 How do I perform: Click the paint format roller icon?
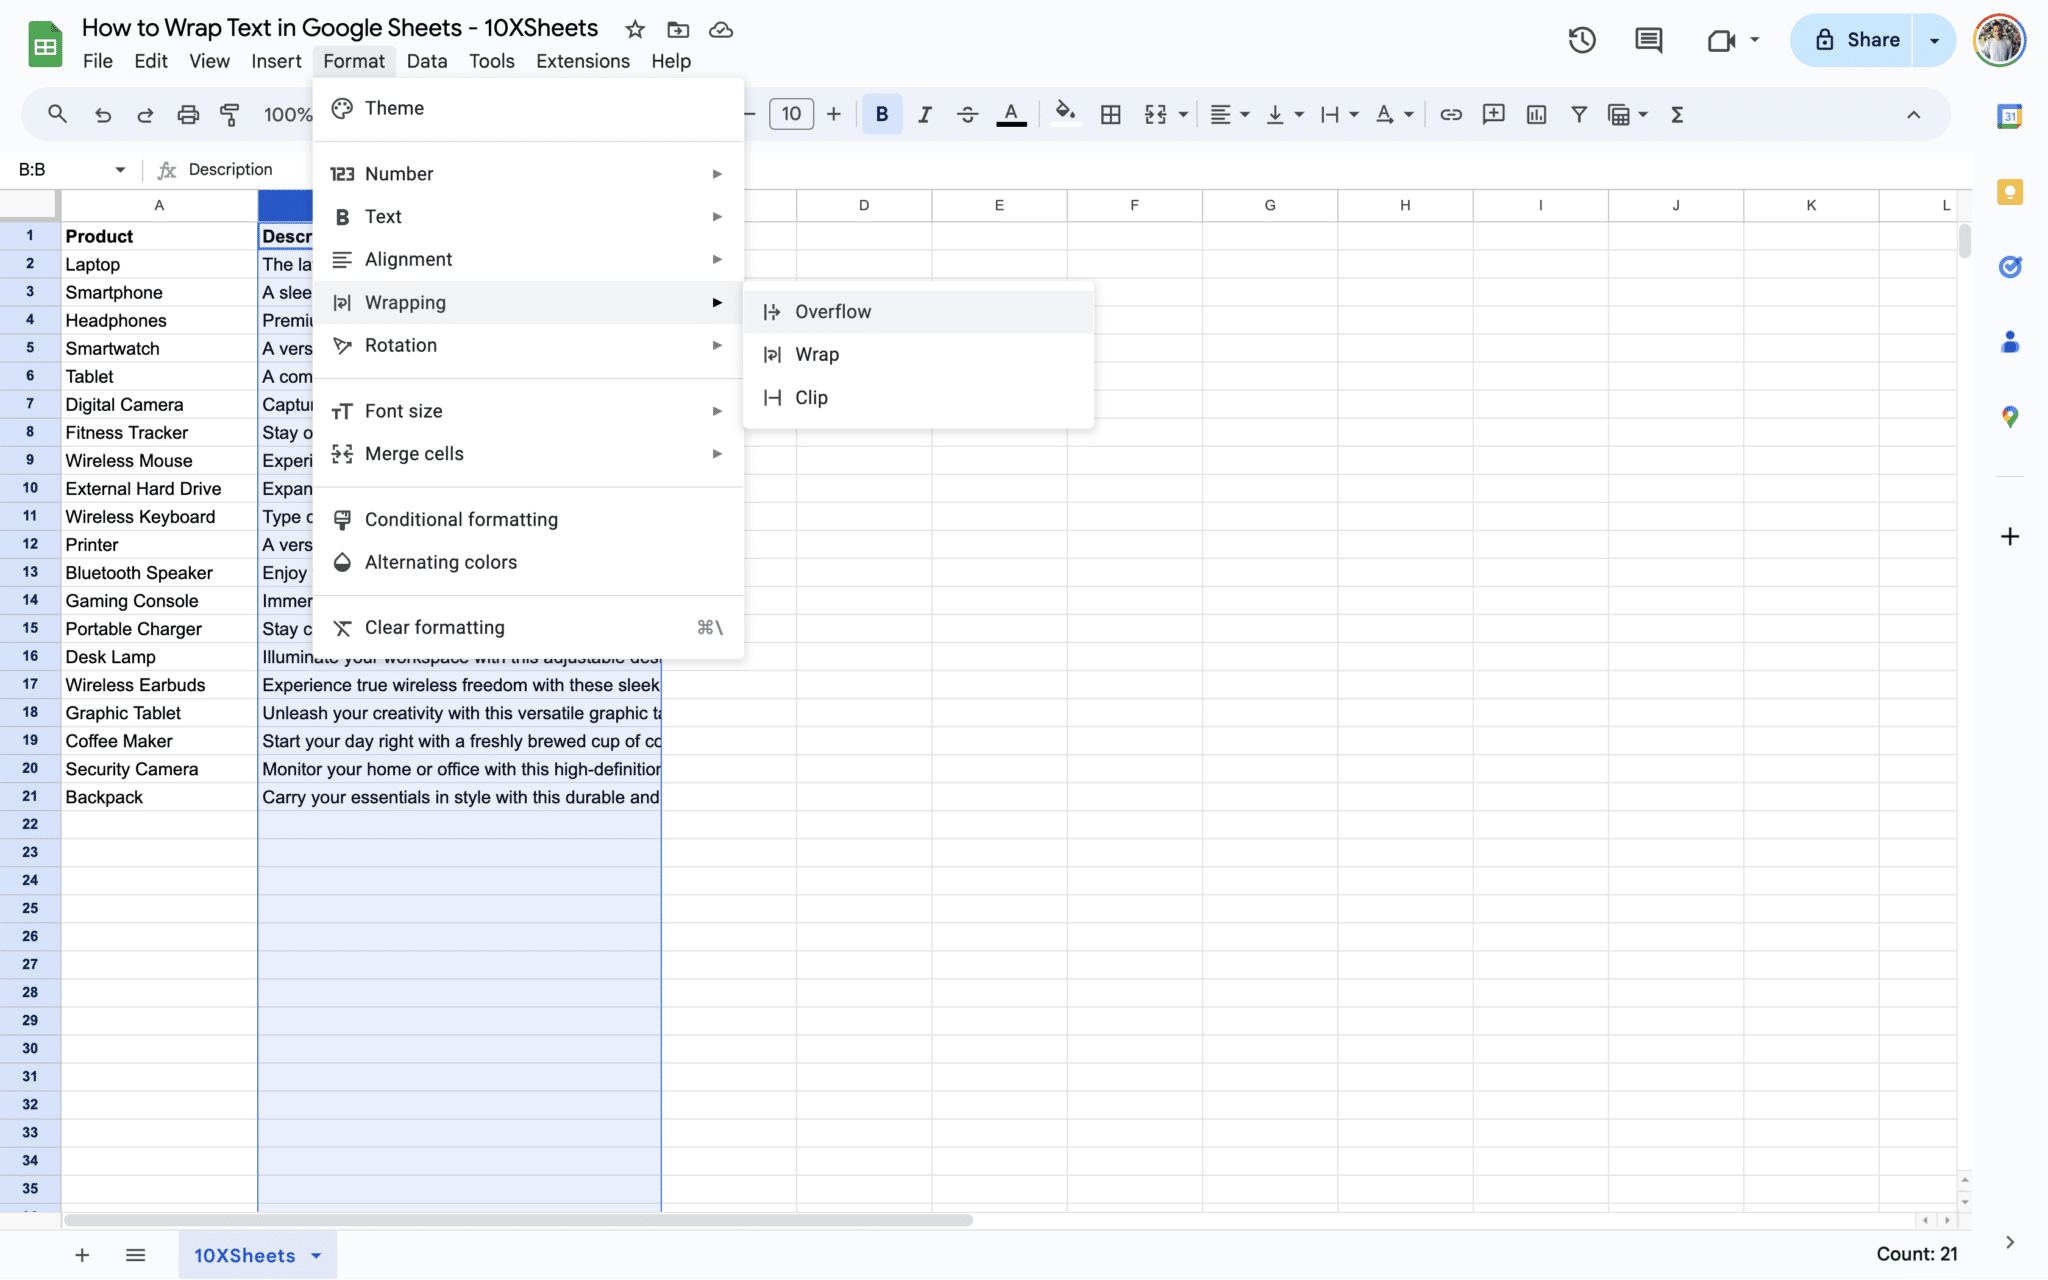click(x=230, y=115)
